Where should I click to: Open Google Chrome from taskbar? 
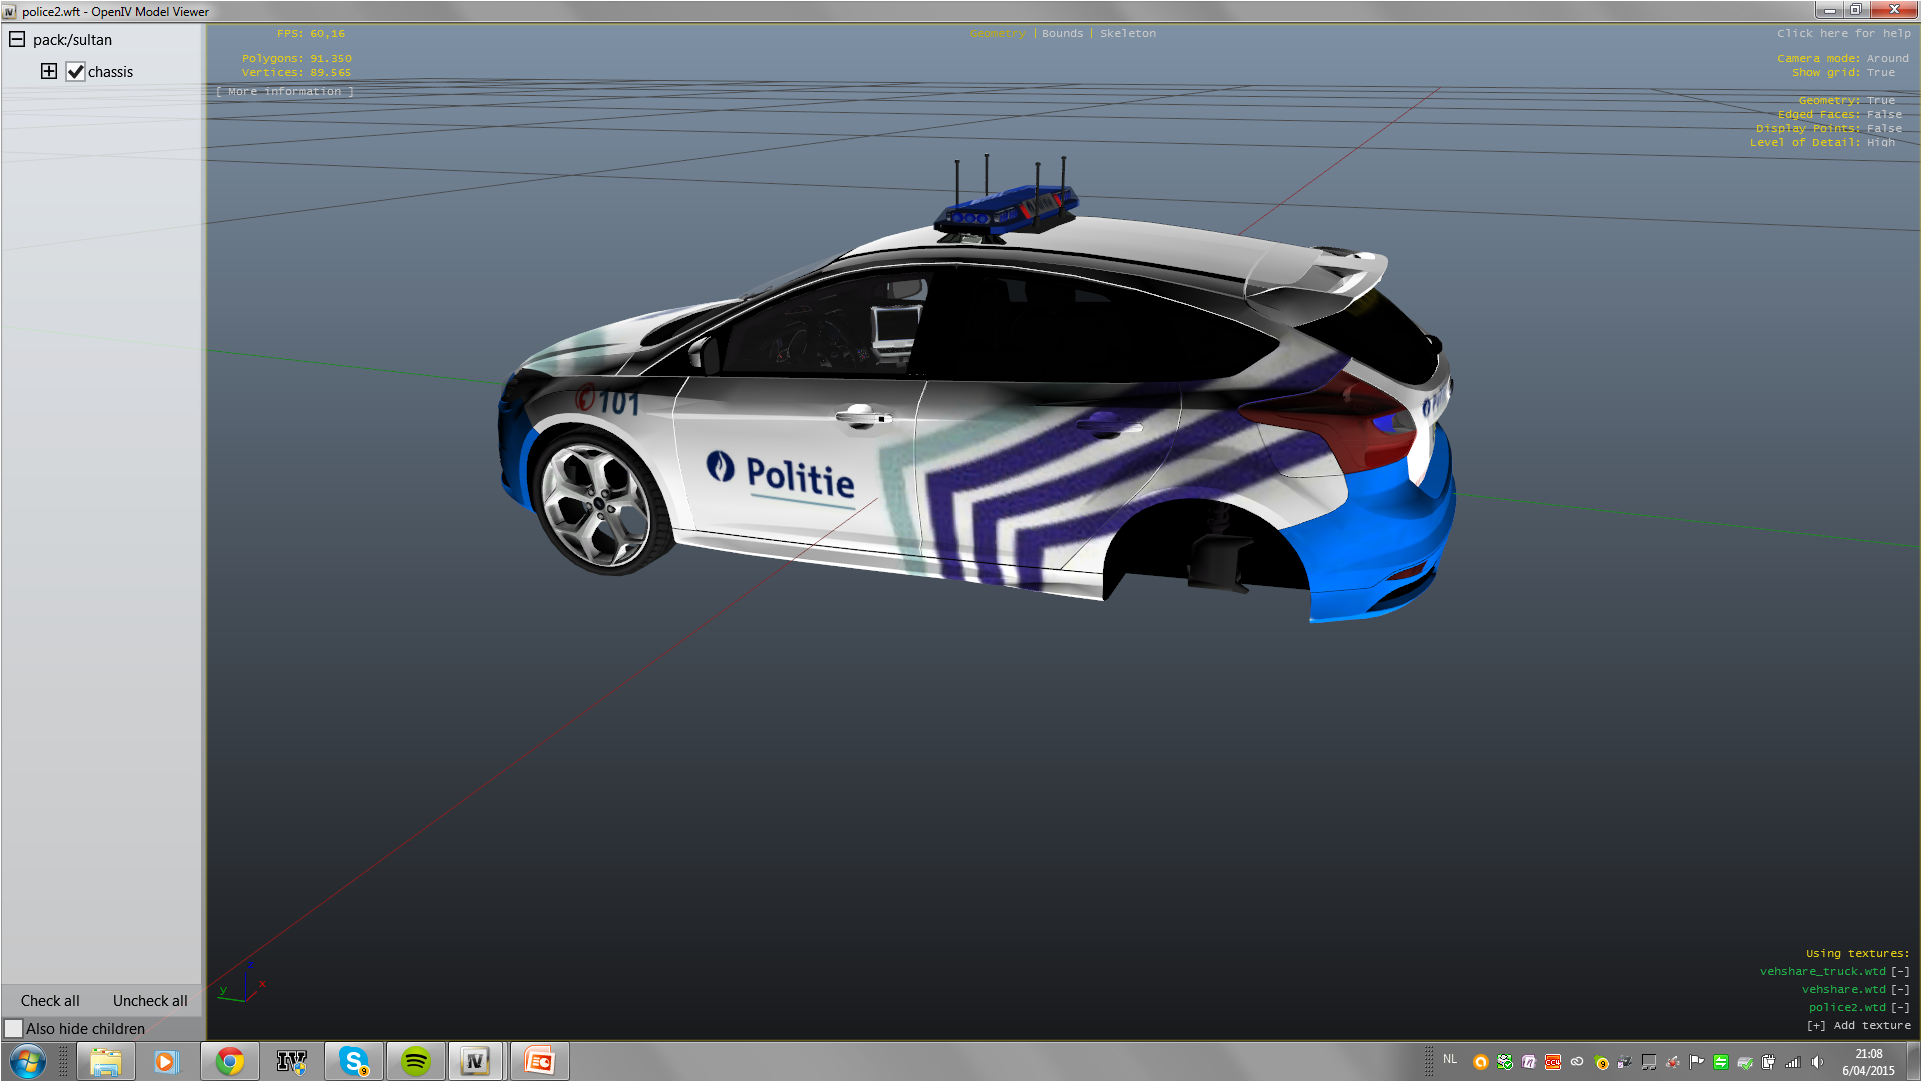229,1061
